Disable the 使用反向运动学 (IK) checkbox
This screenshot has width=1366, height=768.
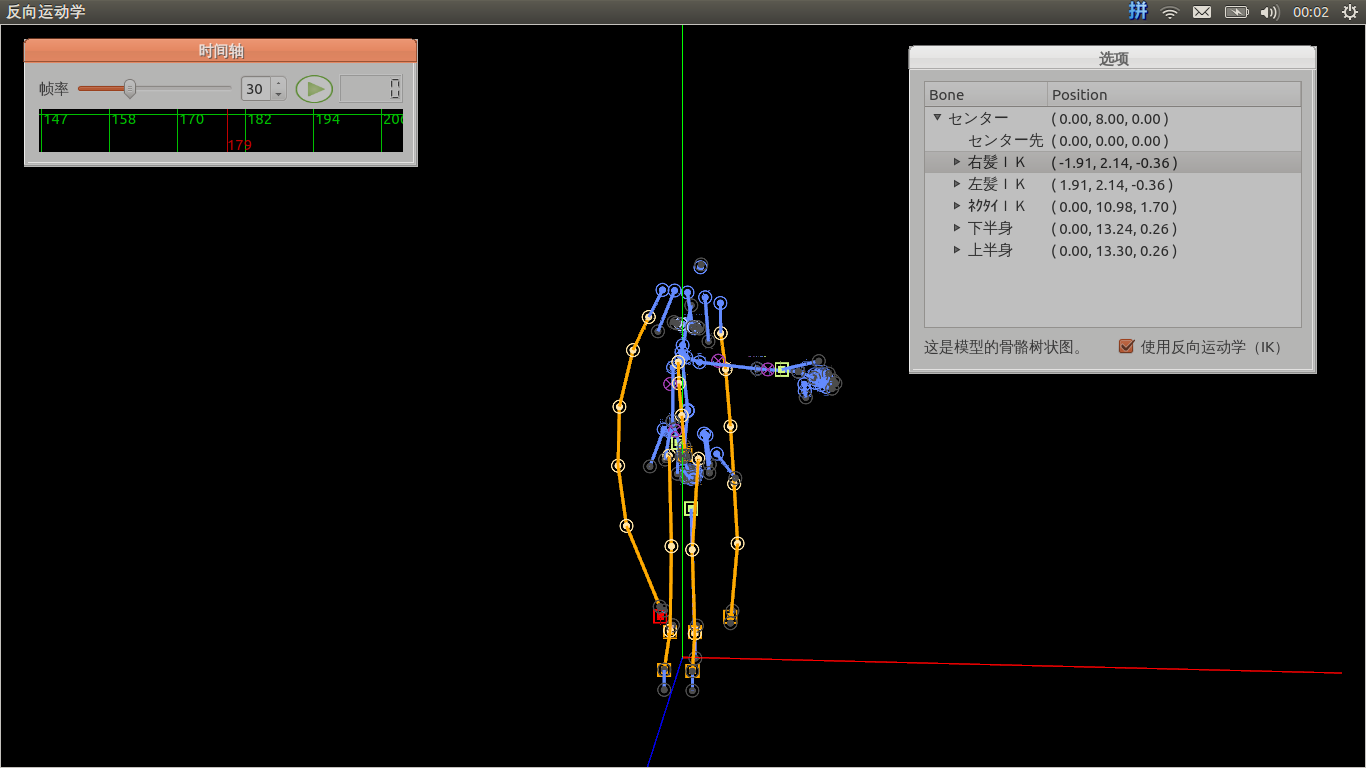click(1127, 347)
